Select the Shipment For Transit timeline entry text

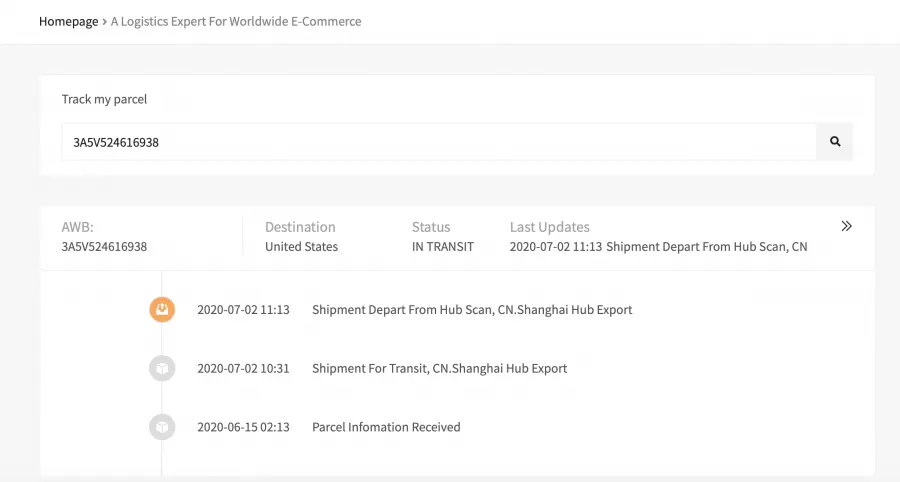pyautogui.click(x=440, y=368)
